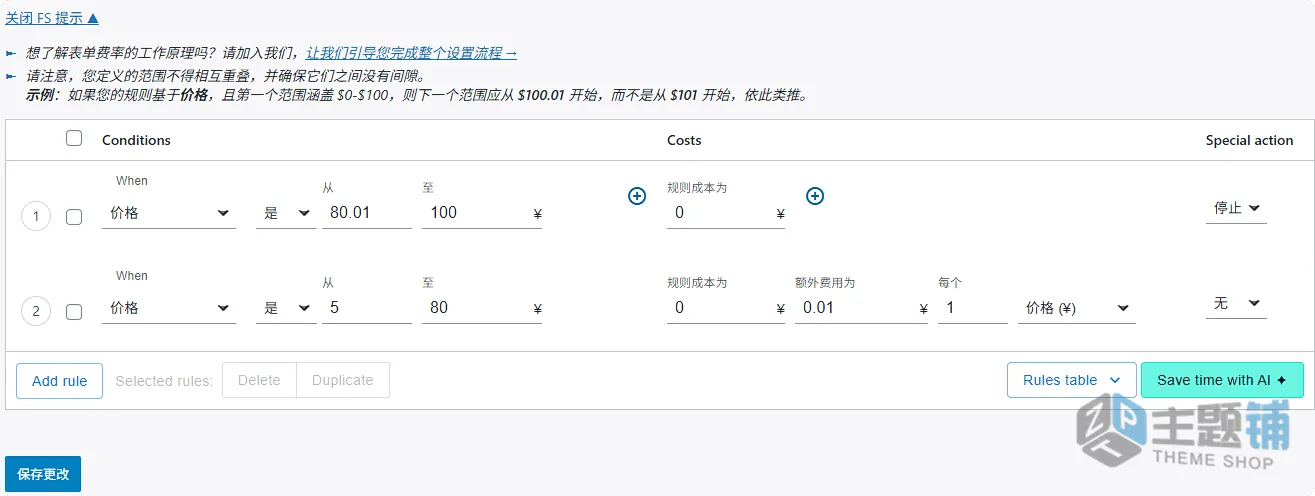Edit rule 2 从 field with 5
Viewport: 1315px width, 496px height.
click(367, 308)
